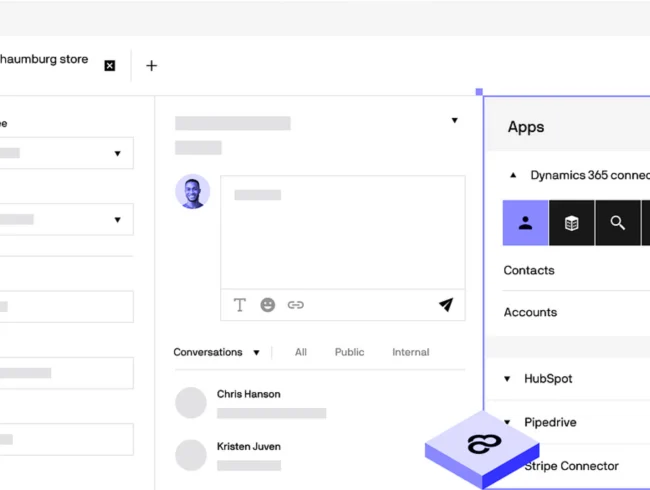Select the cube icon in Dynamics toolbar
650x490 pixels.
(571, 223)
